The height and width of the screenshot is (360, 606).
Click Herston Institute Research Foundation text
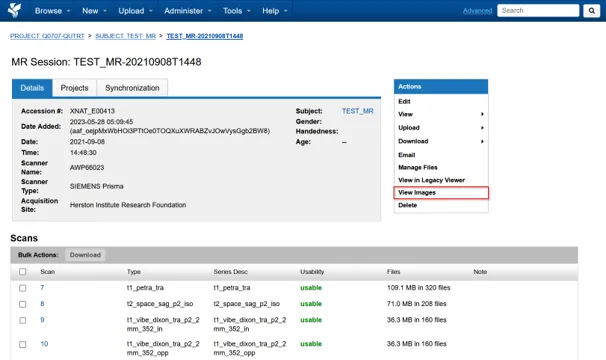point(128,205)
